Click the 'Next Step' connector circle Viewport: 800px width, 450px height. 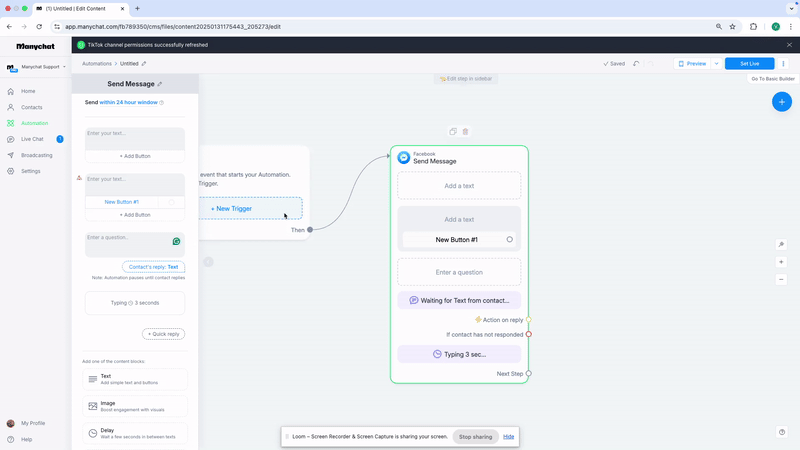(x=529, y=374)
